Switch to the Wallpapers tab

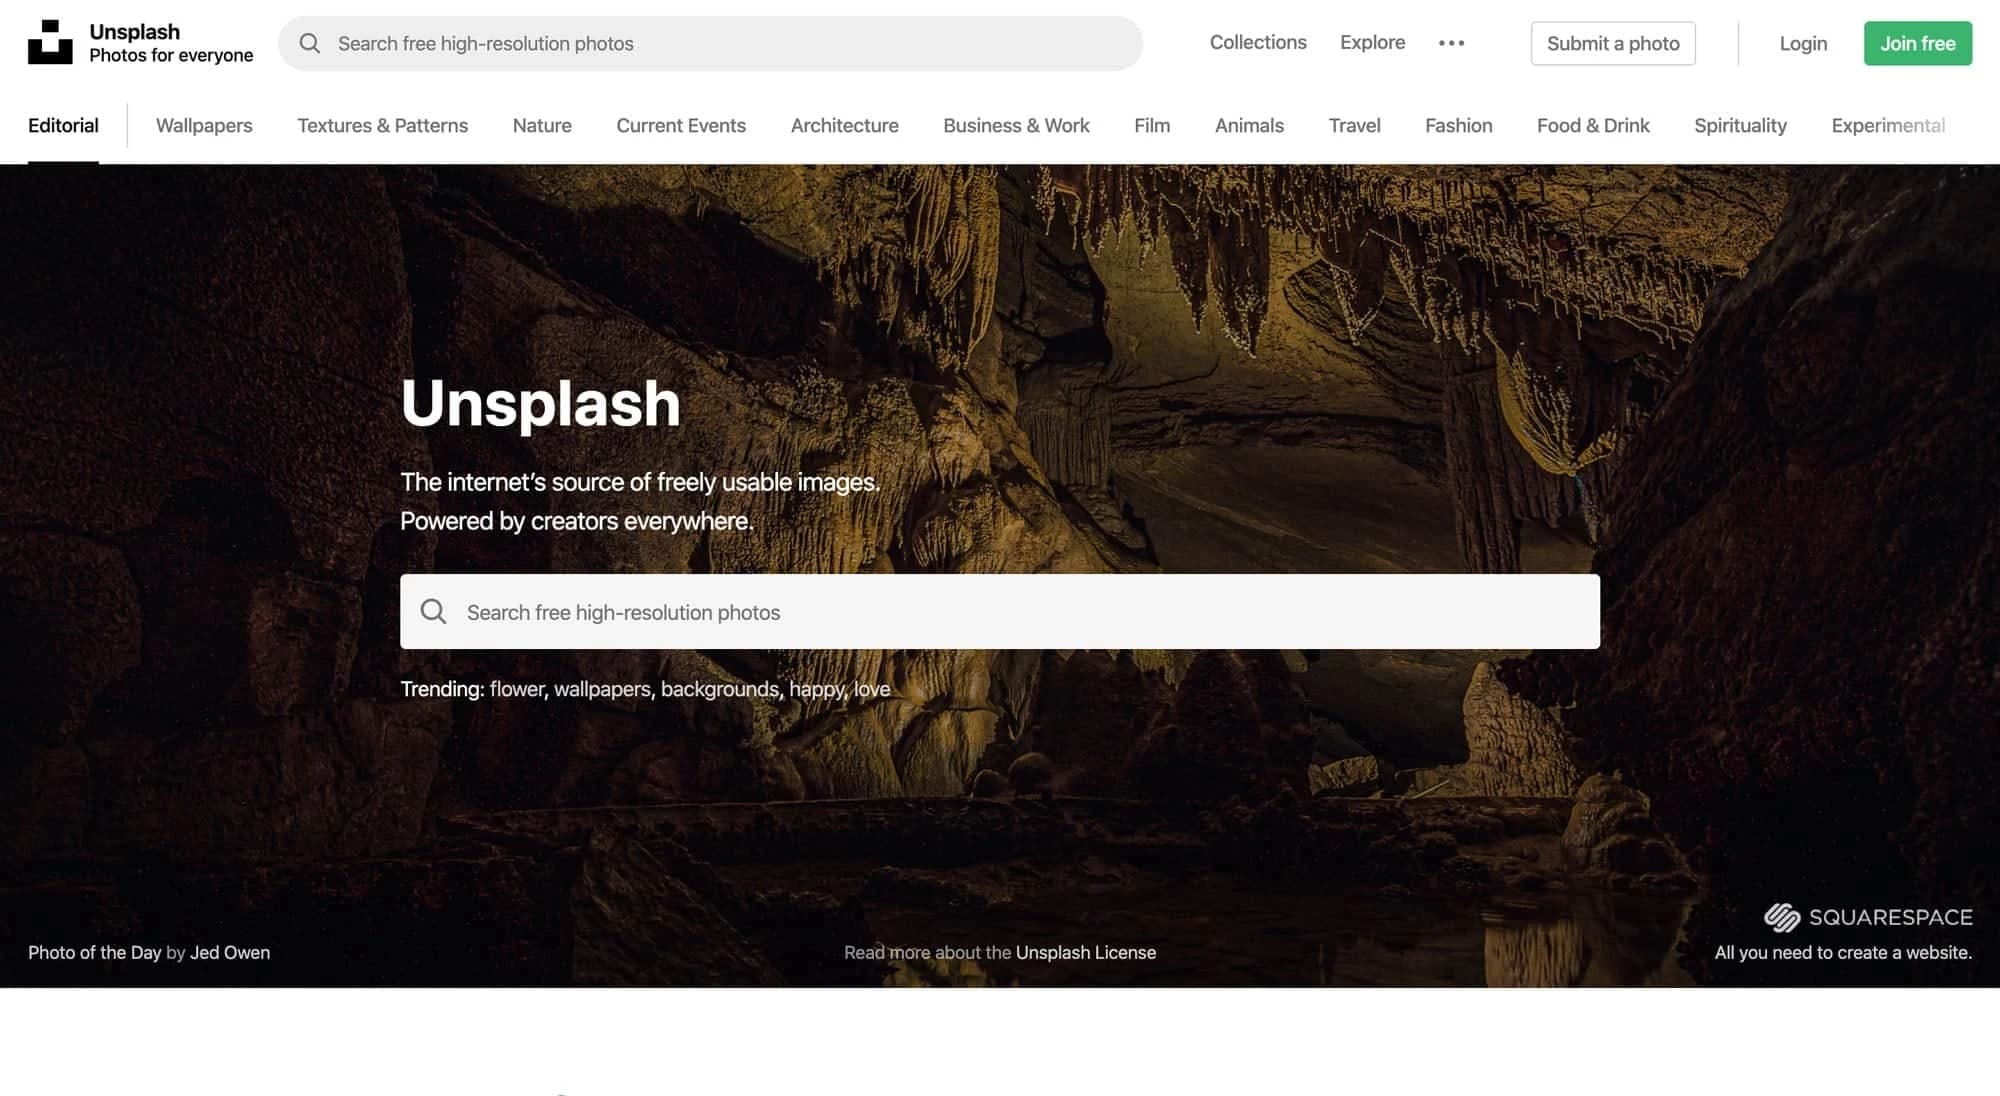coord(203,125)
